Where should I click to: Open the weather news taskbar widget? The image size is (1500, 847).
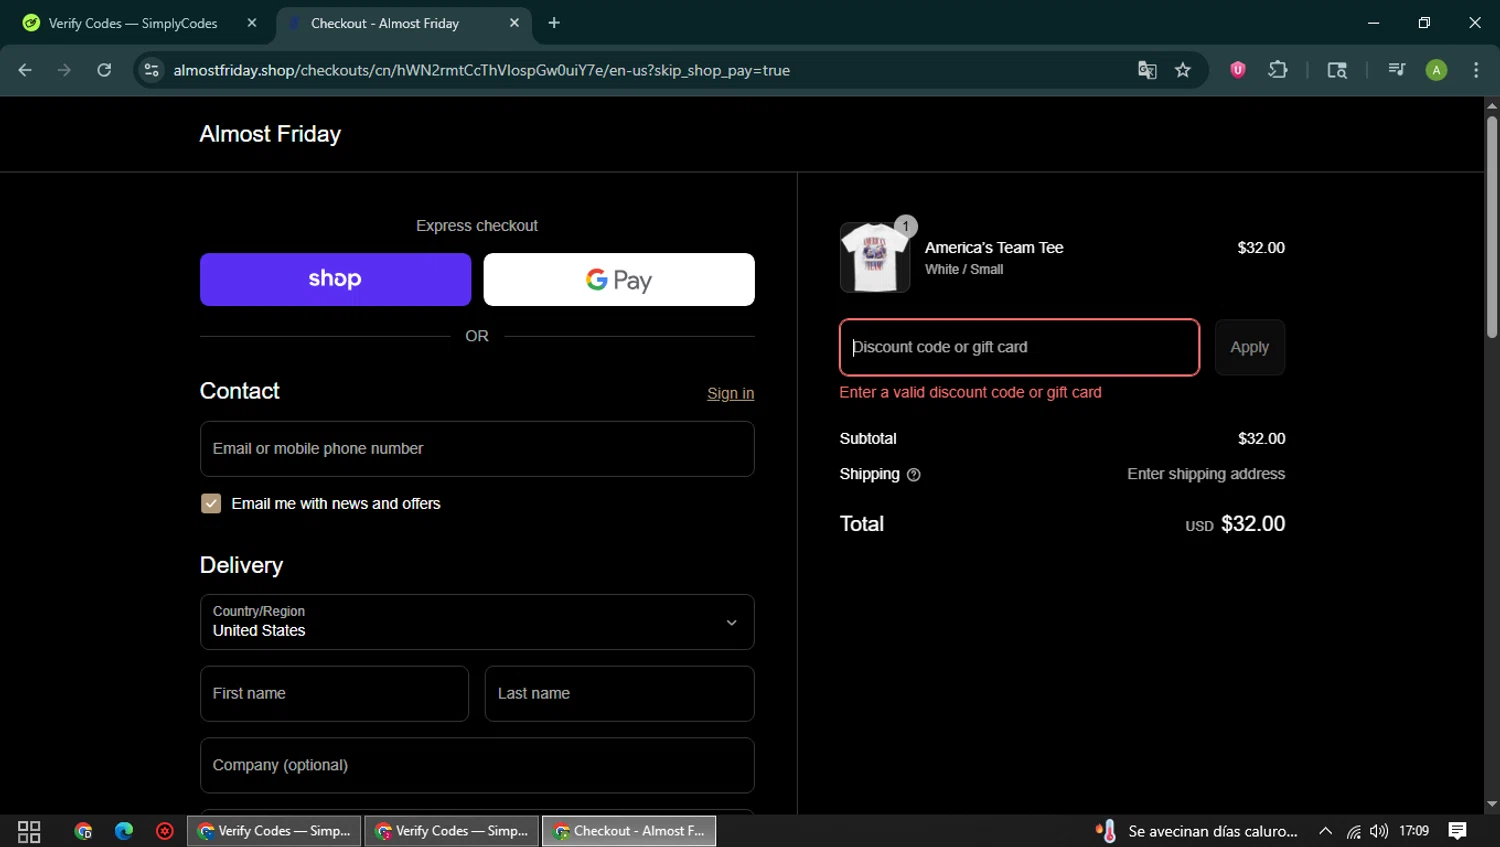click(1197, 831)
